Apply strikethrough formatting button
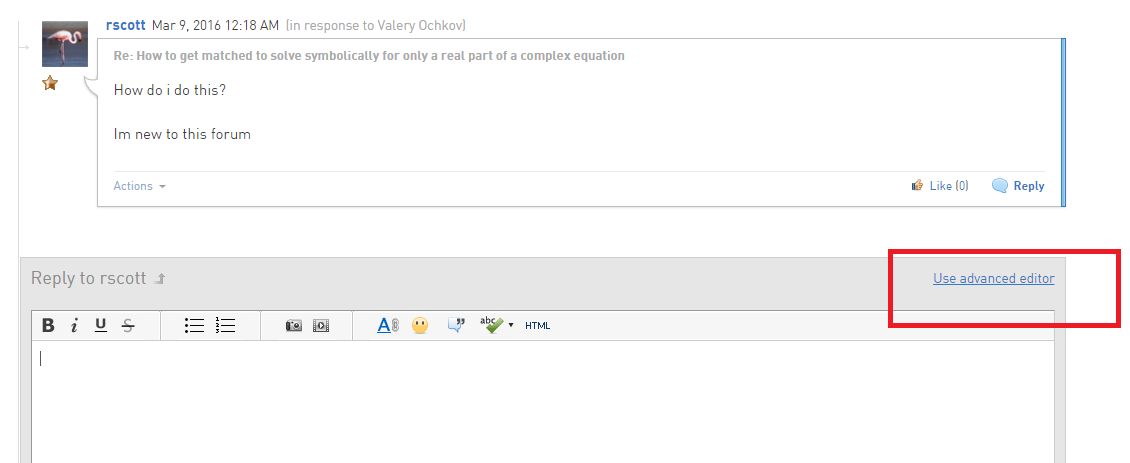 (x=128, y=325)
